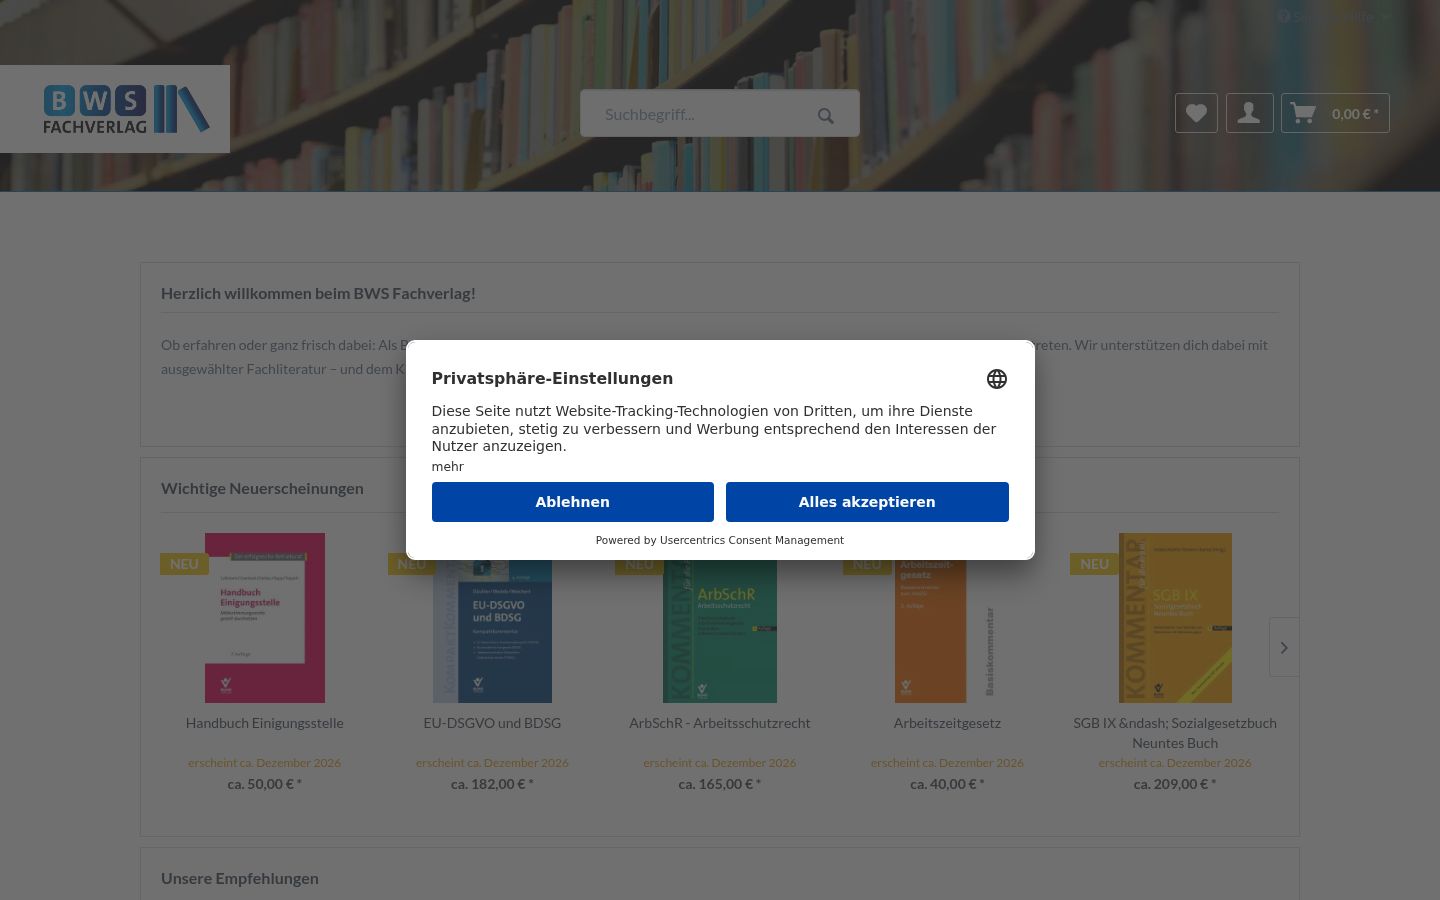1440x900 pixels.
Task: Click the price ca. 165,00 €
Action: [x=720, y=784]
